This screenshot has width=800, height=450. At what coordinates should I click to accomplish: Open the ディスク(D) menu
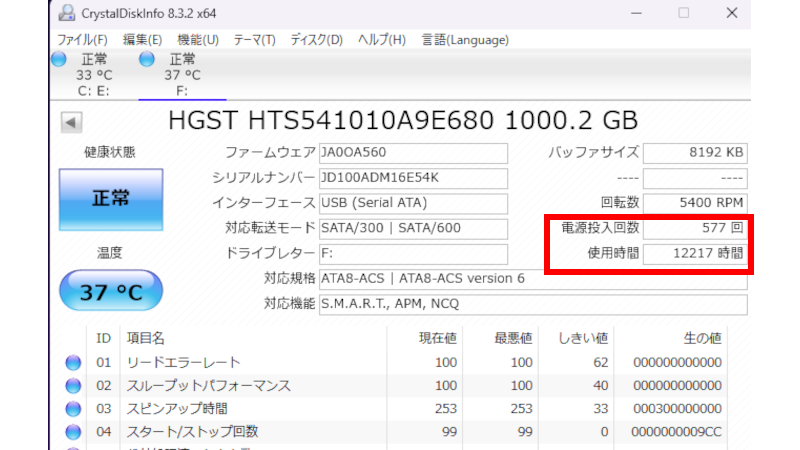316,40
